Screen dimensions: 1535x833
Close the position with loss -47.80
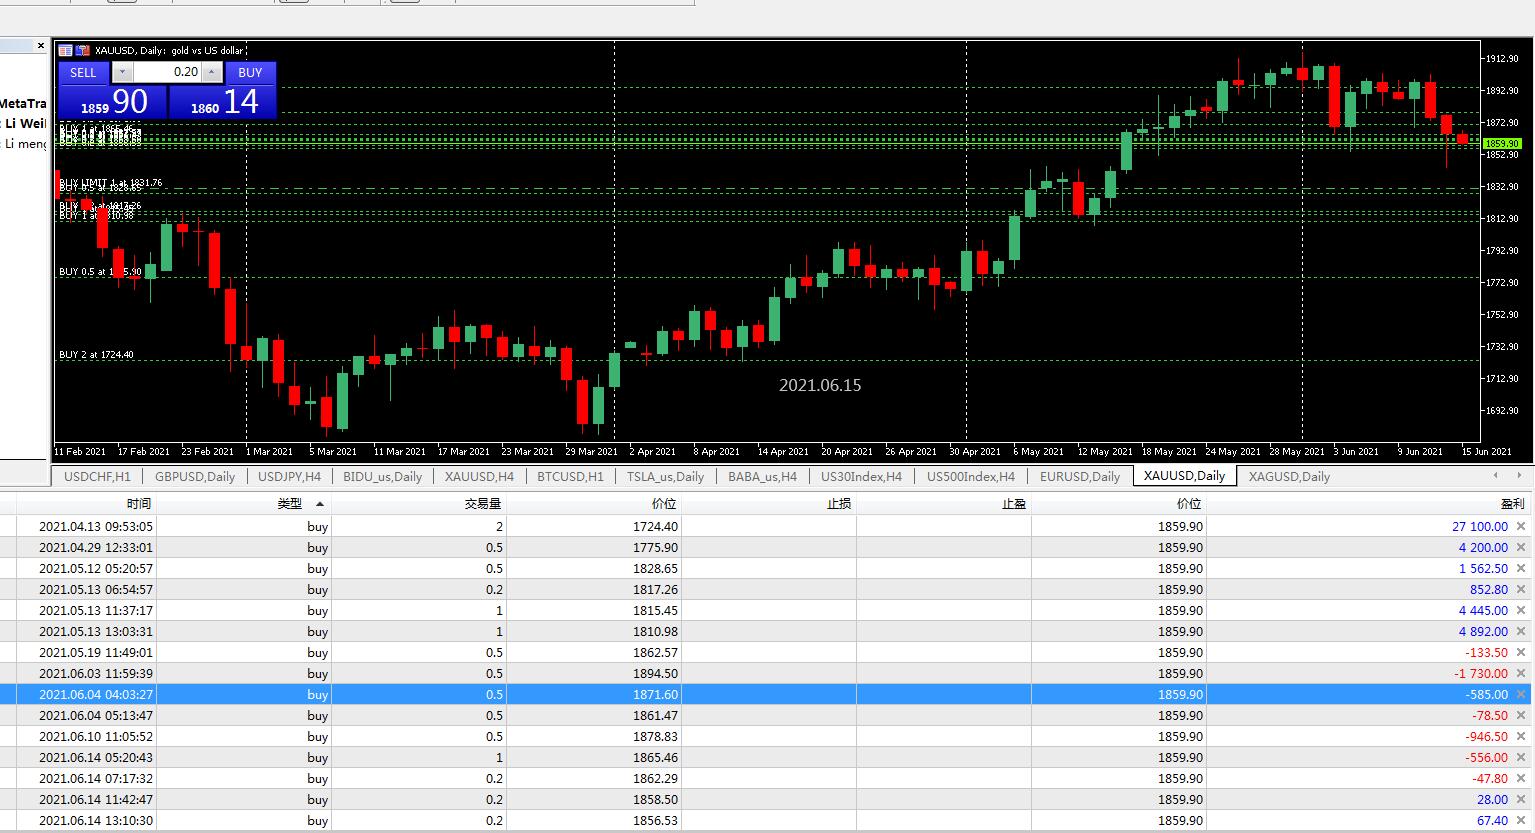[1521, 778]
